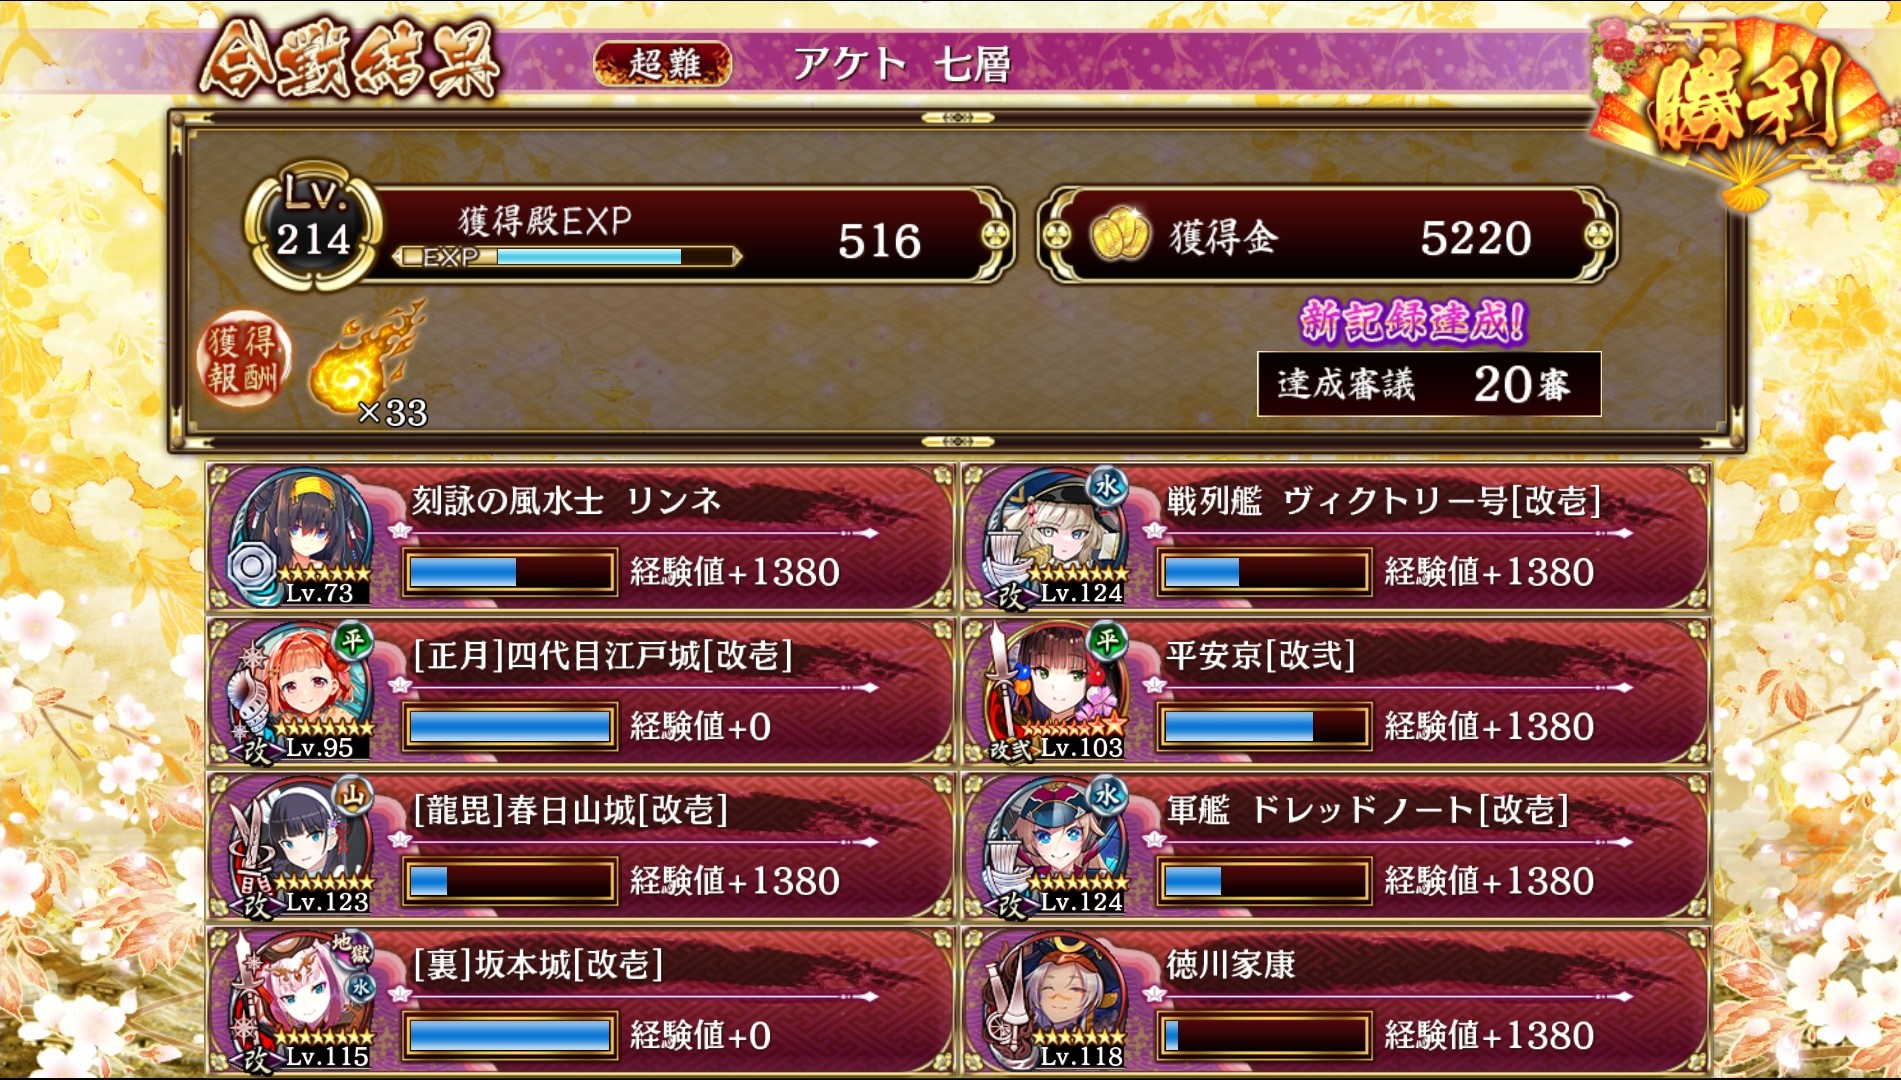
Task: Click the ドレッドノート character portrait
Action: pos(1056,846)
